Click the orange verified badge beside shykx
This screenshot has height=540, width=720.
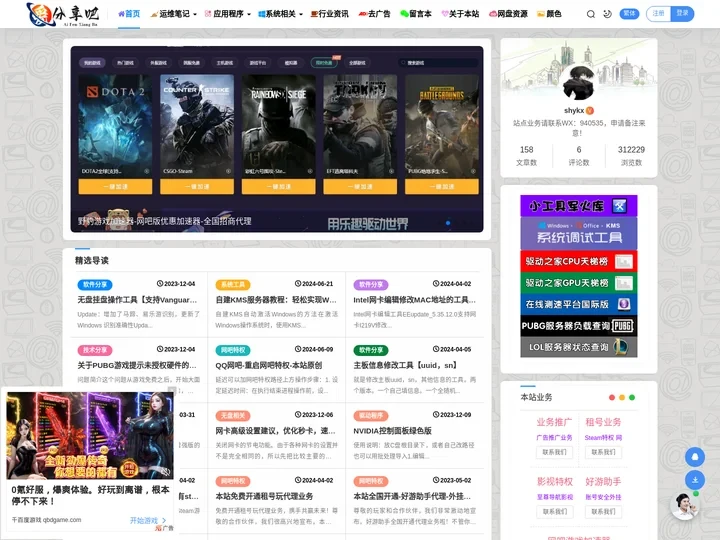(590, 111)
